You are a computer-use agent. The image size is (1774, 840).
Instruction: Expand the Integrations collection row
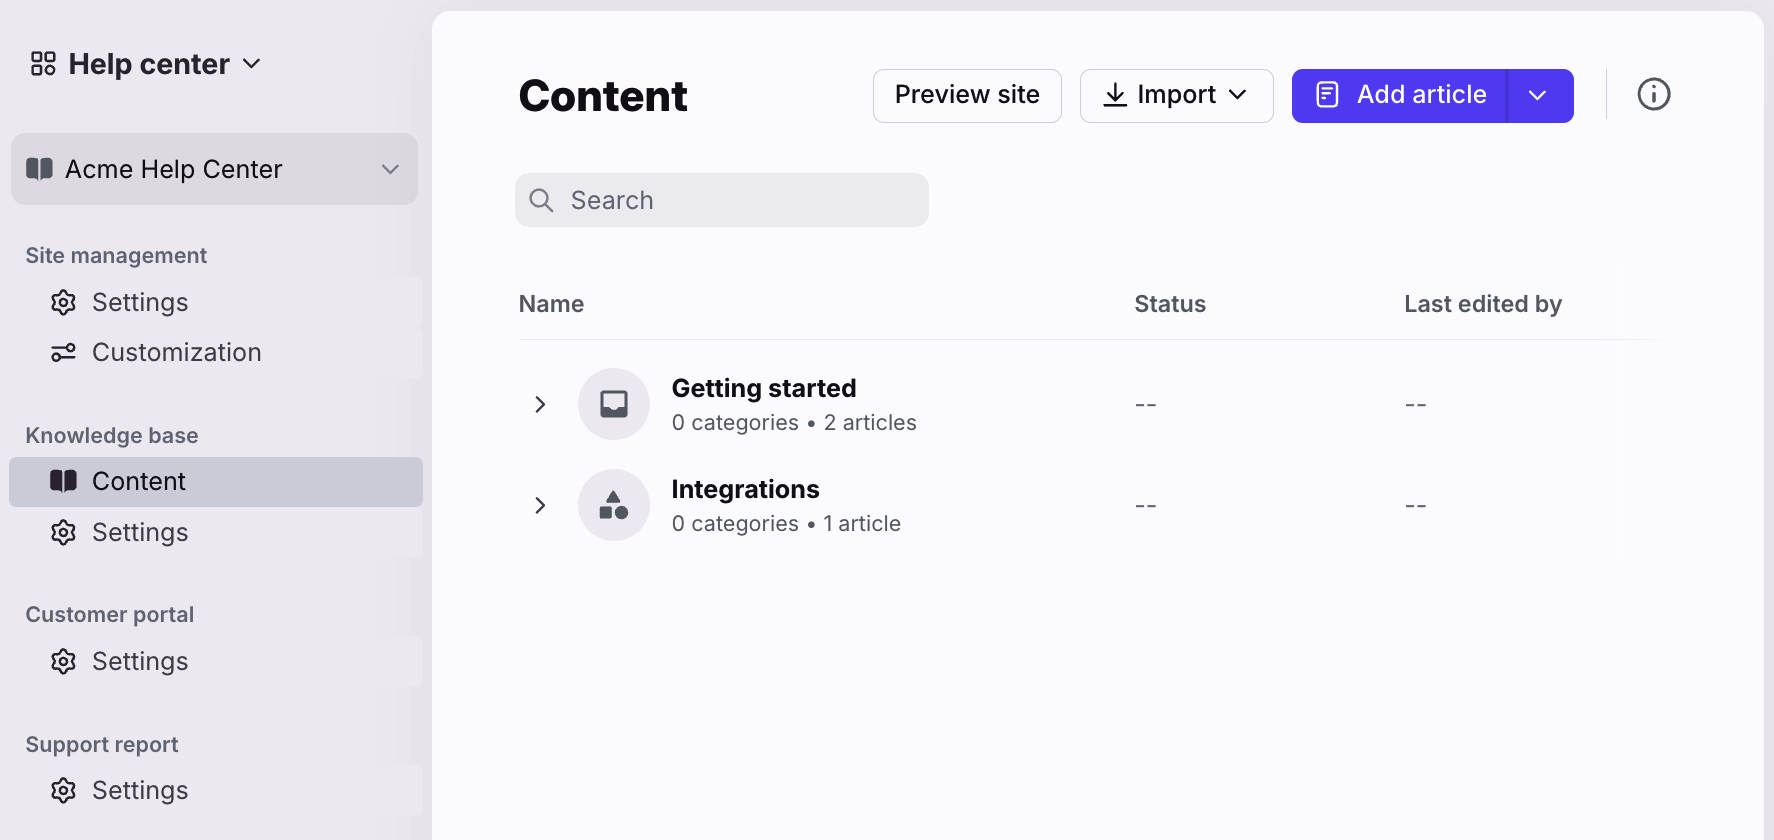pyautogui.click(x=540, y=505)
